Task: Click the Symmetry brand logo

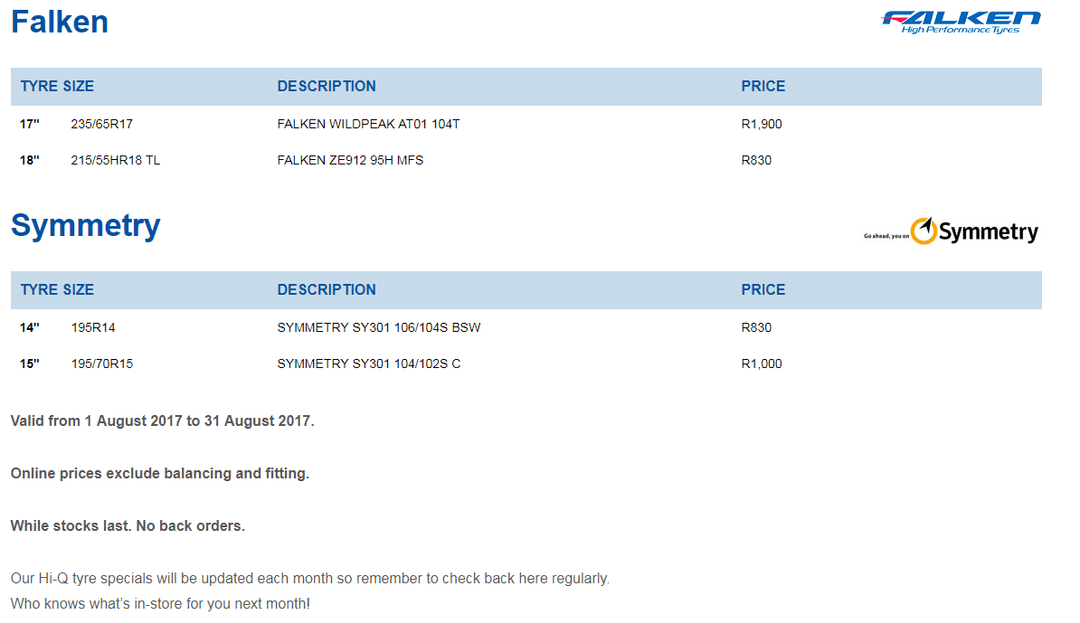Action: 951,231
